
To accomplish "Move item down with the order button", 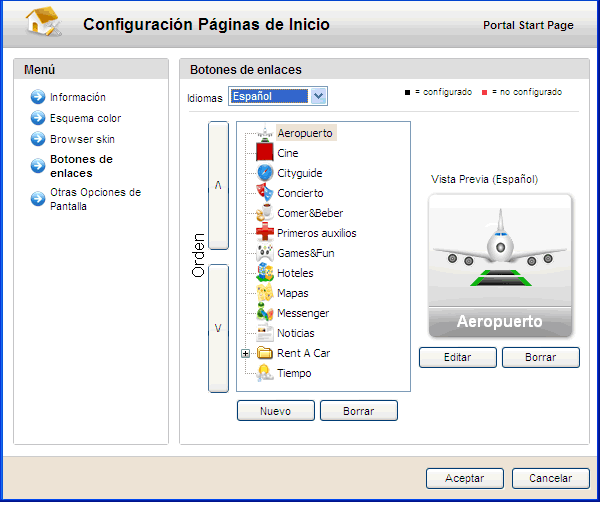I will coord(218,328).
